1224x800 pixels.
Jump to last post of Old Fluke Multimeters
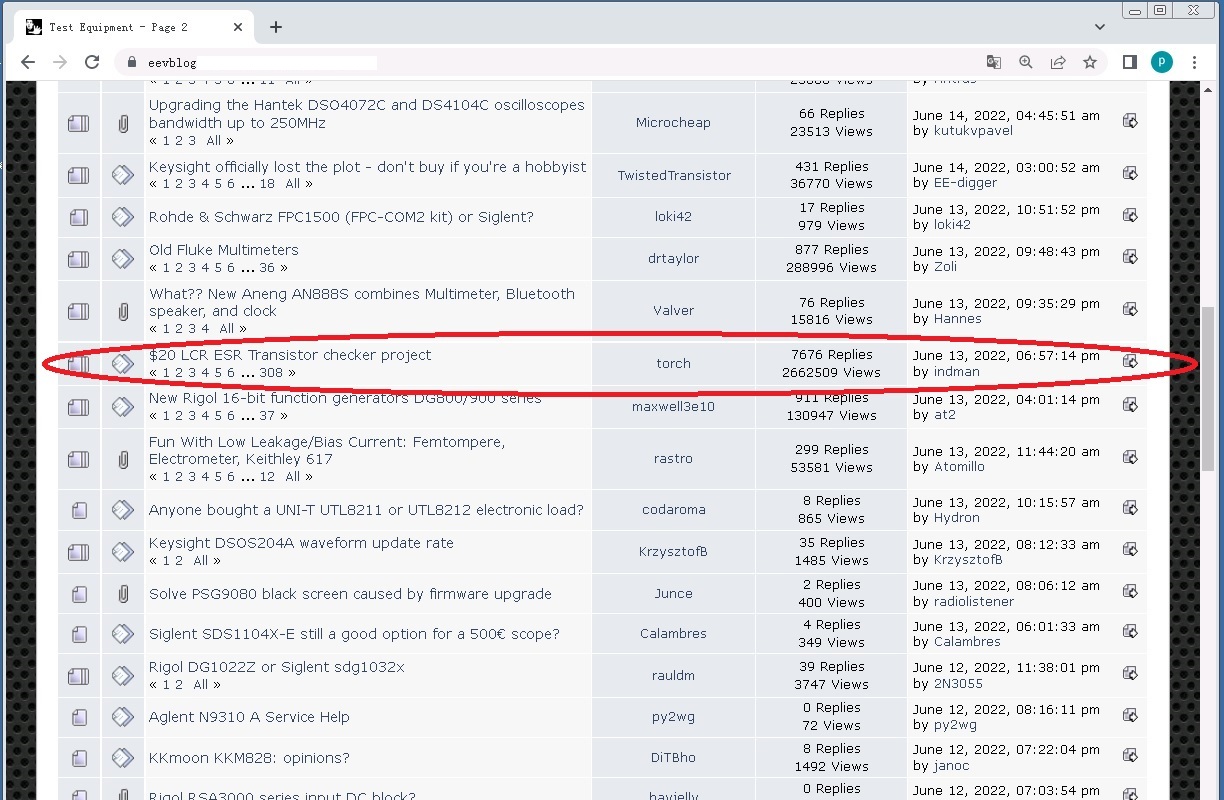pos(1130,259)
